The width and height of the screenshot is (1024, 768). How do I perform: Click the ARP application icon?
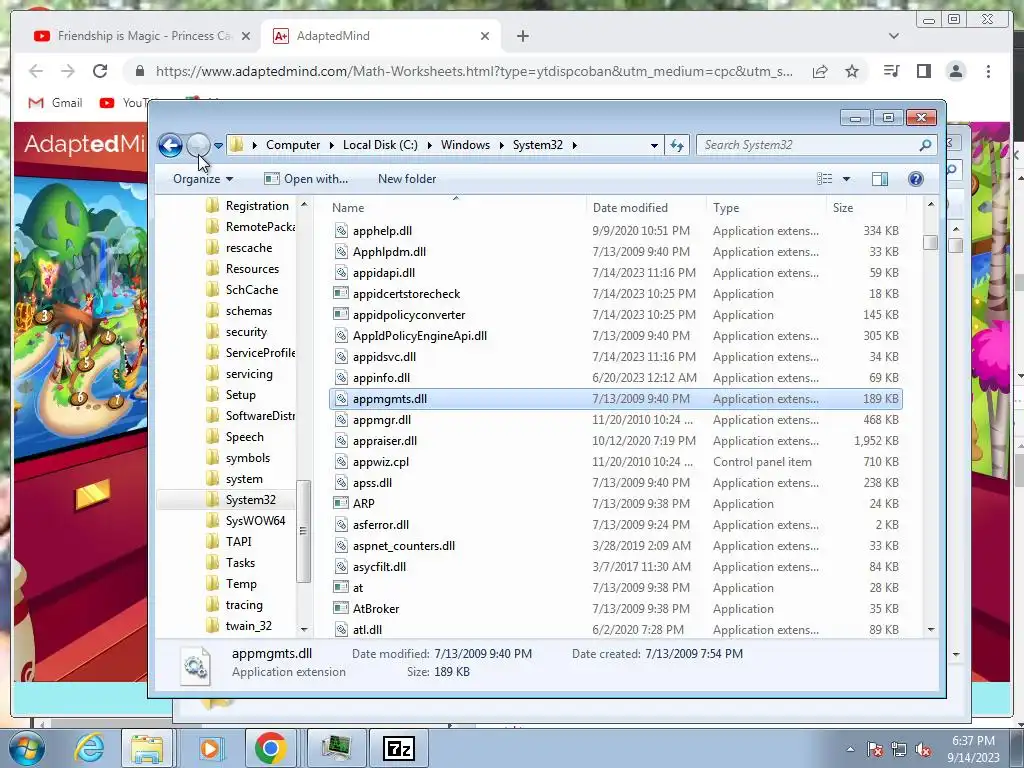(x=341, y=504)
